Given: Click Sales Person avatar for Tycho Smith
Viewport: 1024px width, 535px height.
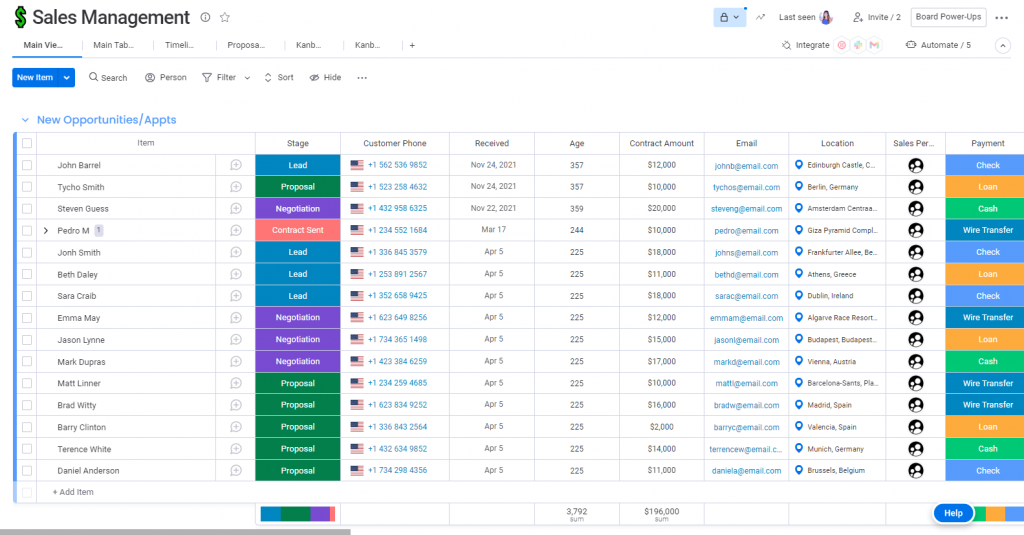Looking at the screenshot, I should pyautogui.click(x=916, y=187).
